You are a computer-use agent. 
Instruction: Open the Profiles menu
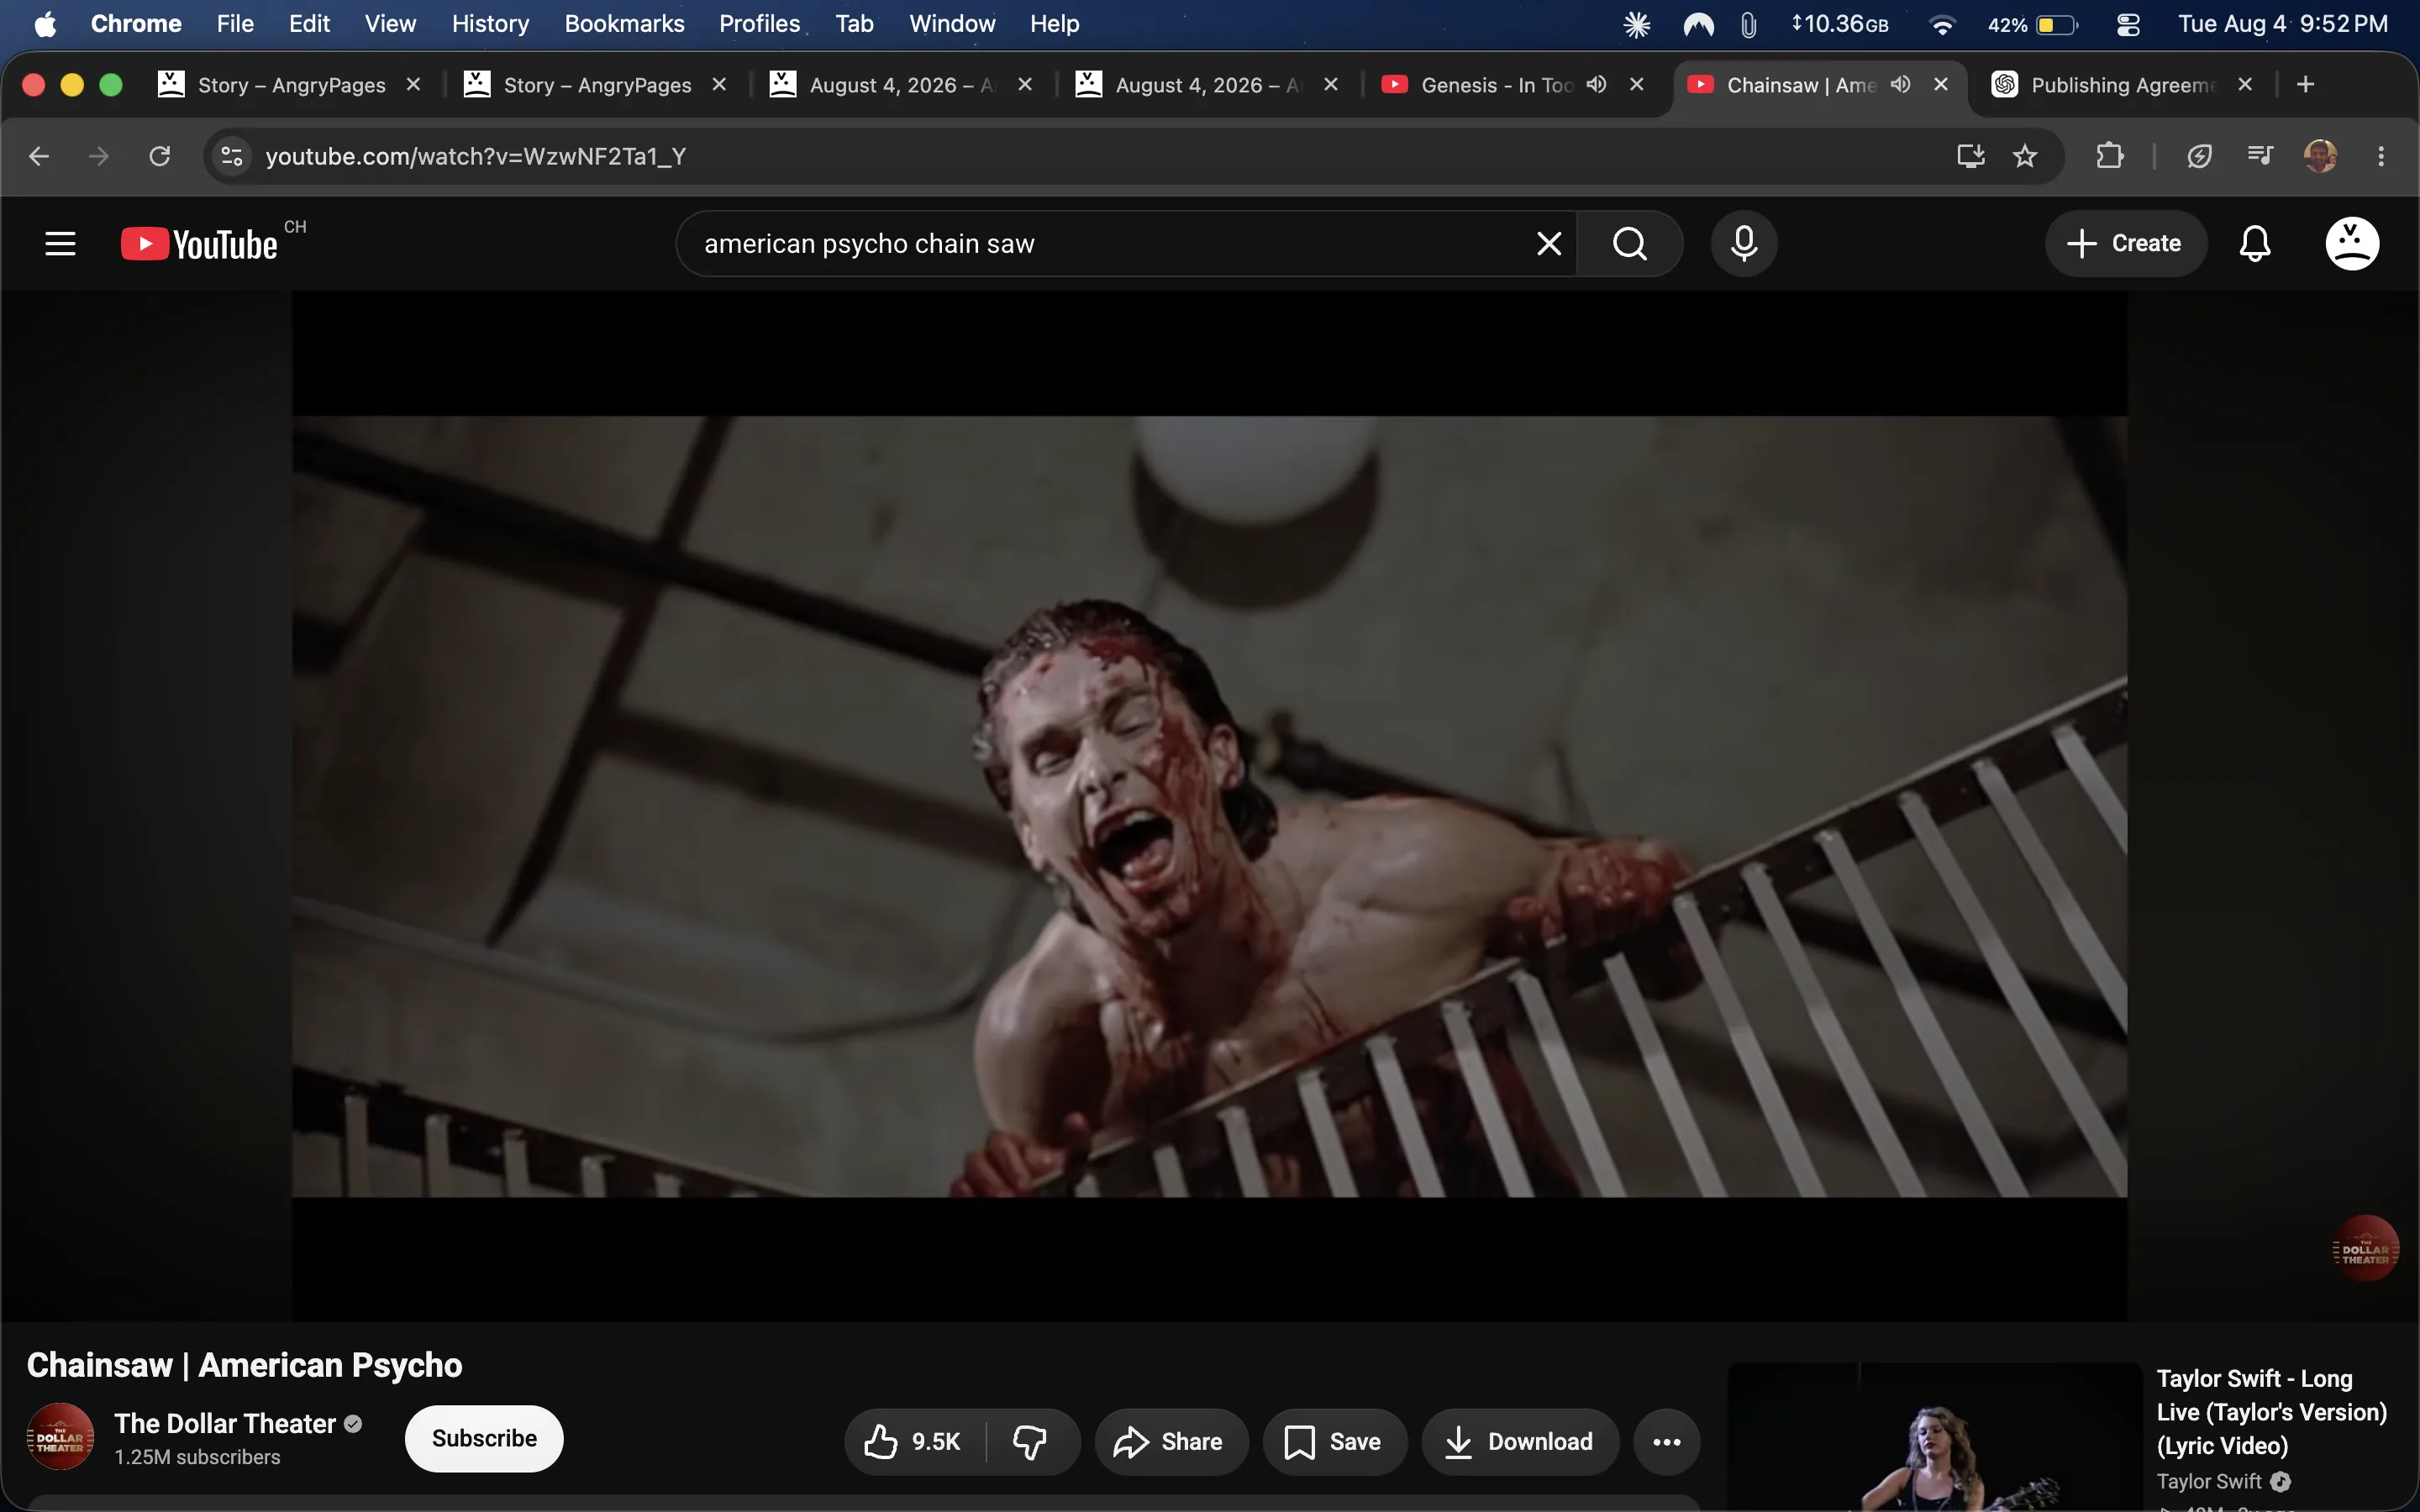(x=759, y=24)
